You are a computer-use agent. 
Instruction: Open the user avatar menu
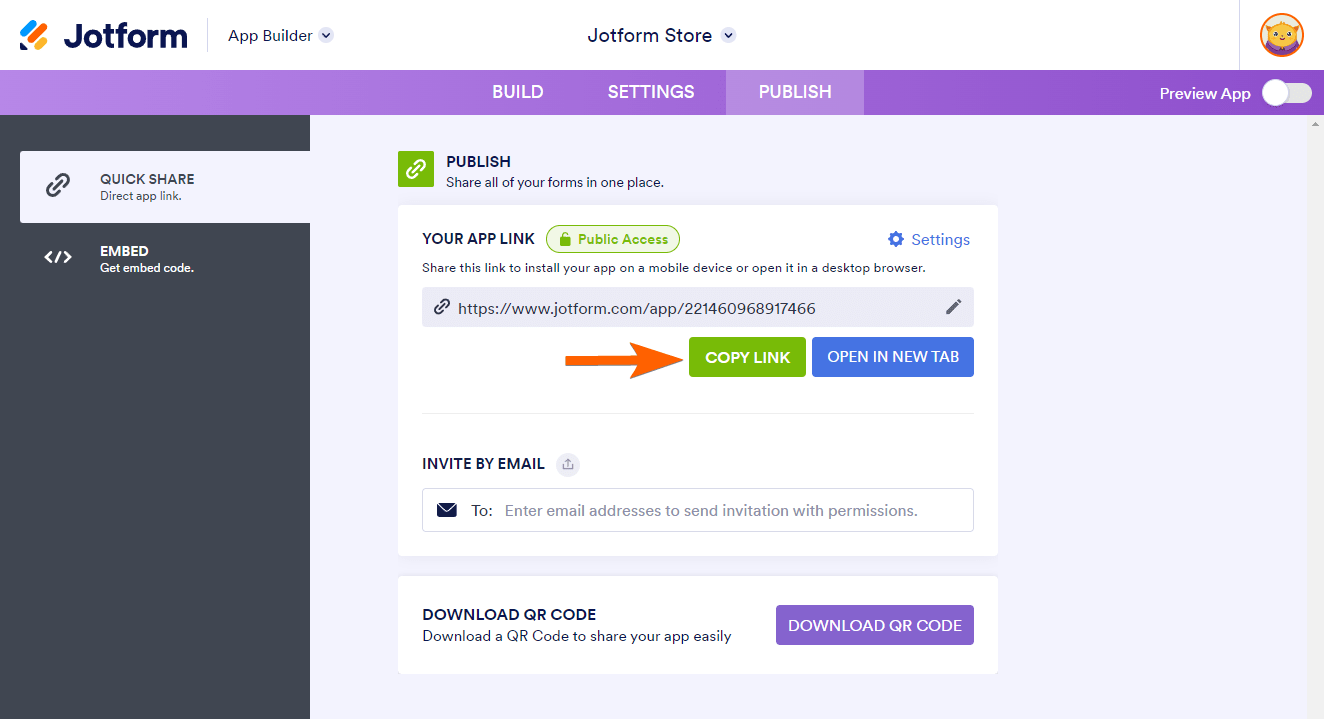(1281, 35)
